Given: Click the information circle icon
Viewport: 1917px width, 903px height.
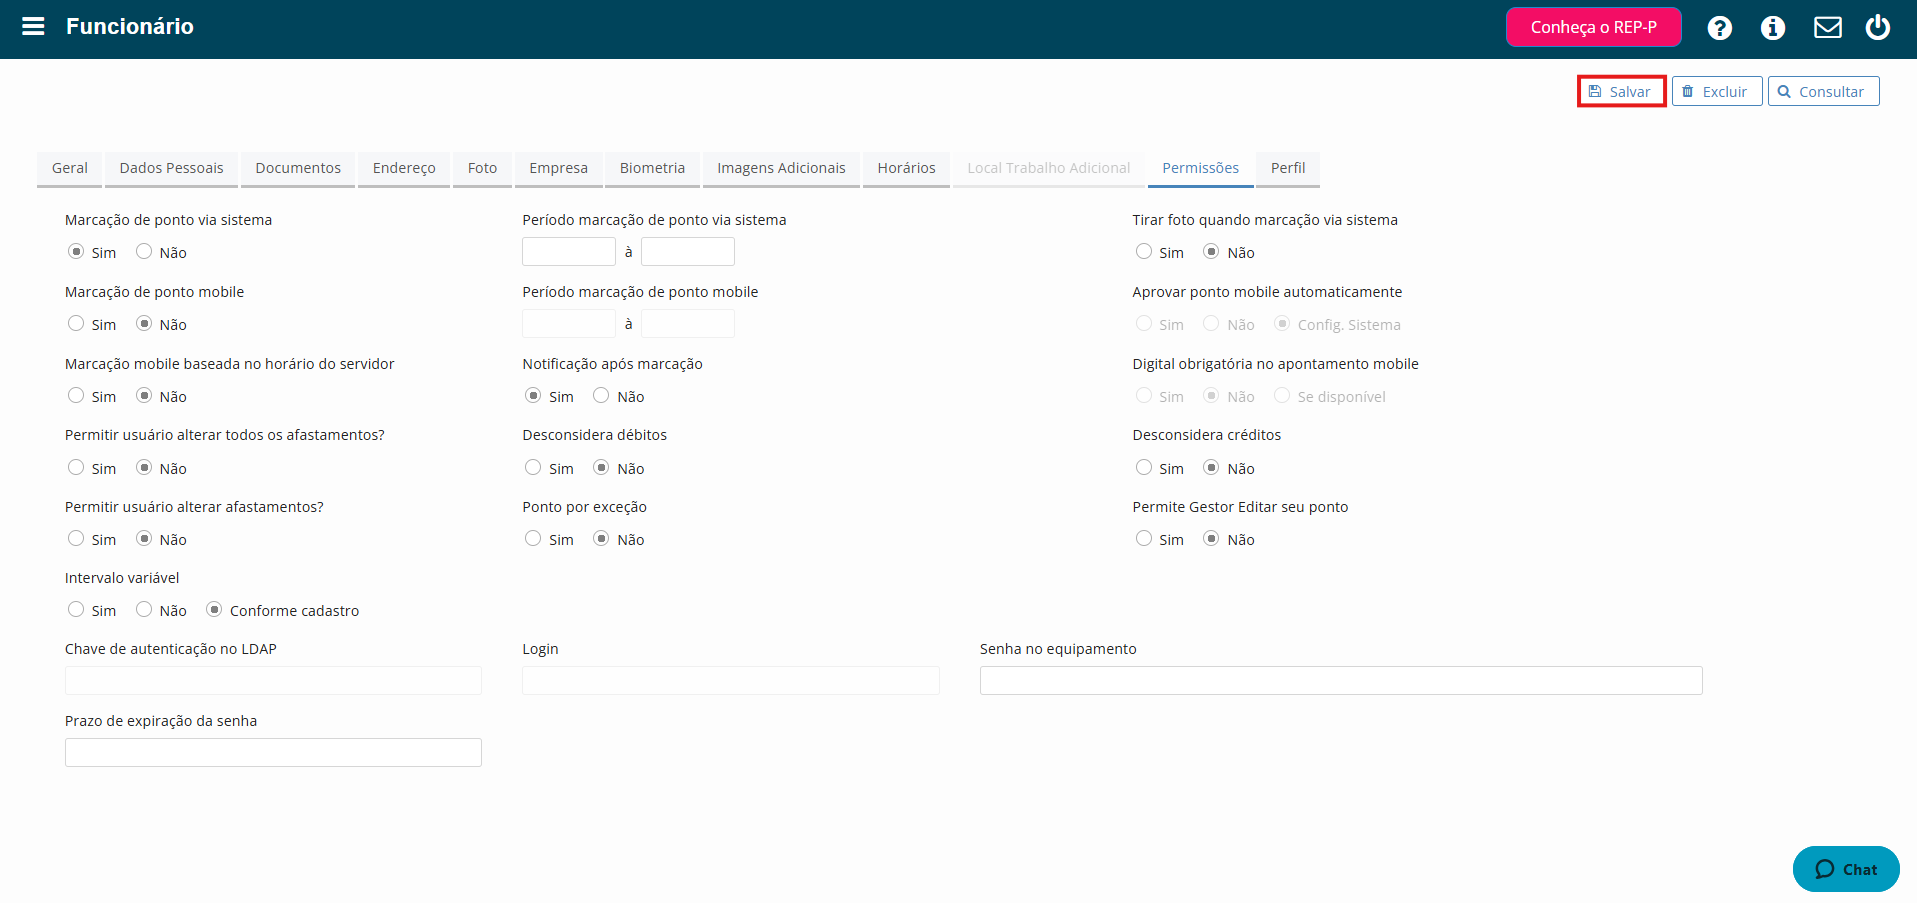Looking at the screenshot, I should coord(1772,28).
